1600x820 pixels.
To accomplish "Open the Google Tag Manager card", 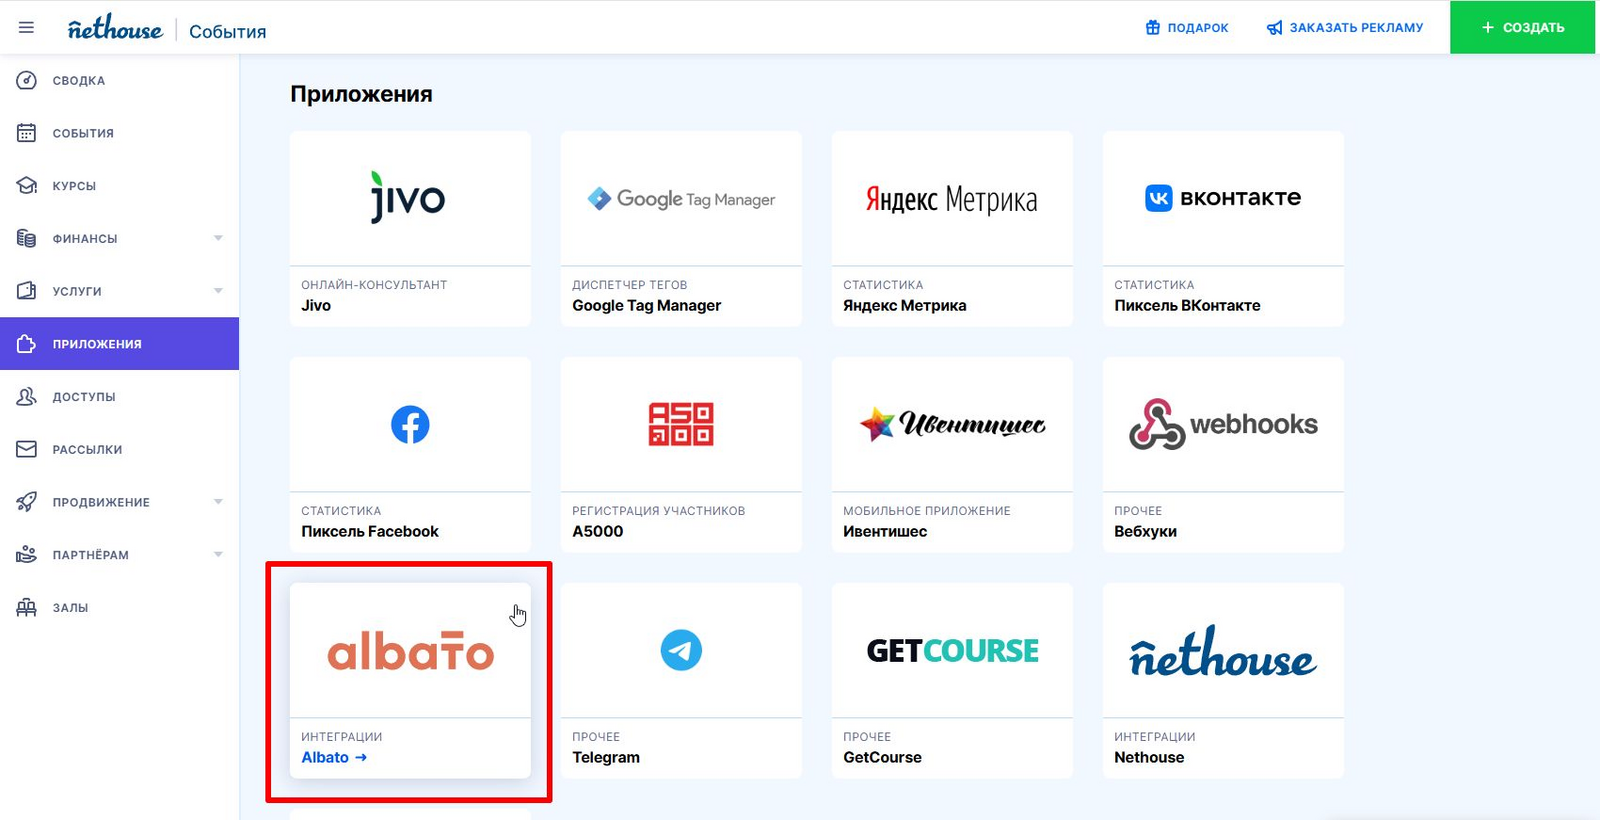I will (x=681, y=228).
